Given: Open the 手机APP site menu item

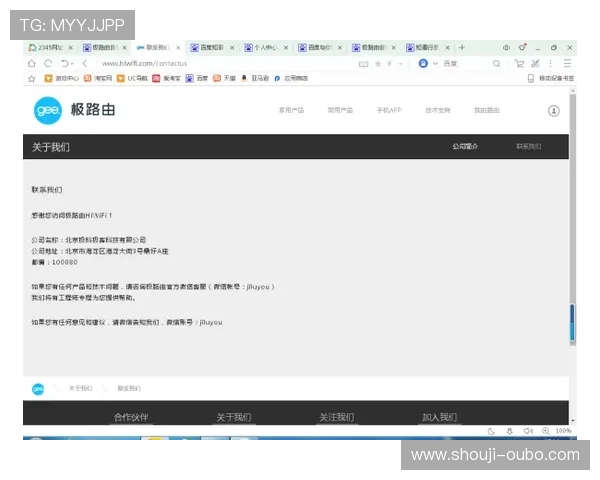Looking at the screenshot, I should pyautogui.click(x=389, y=111).
